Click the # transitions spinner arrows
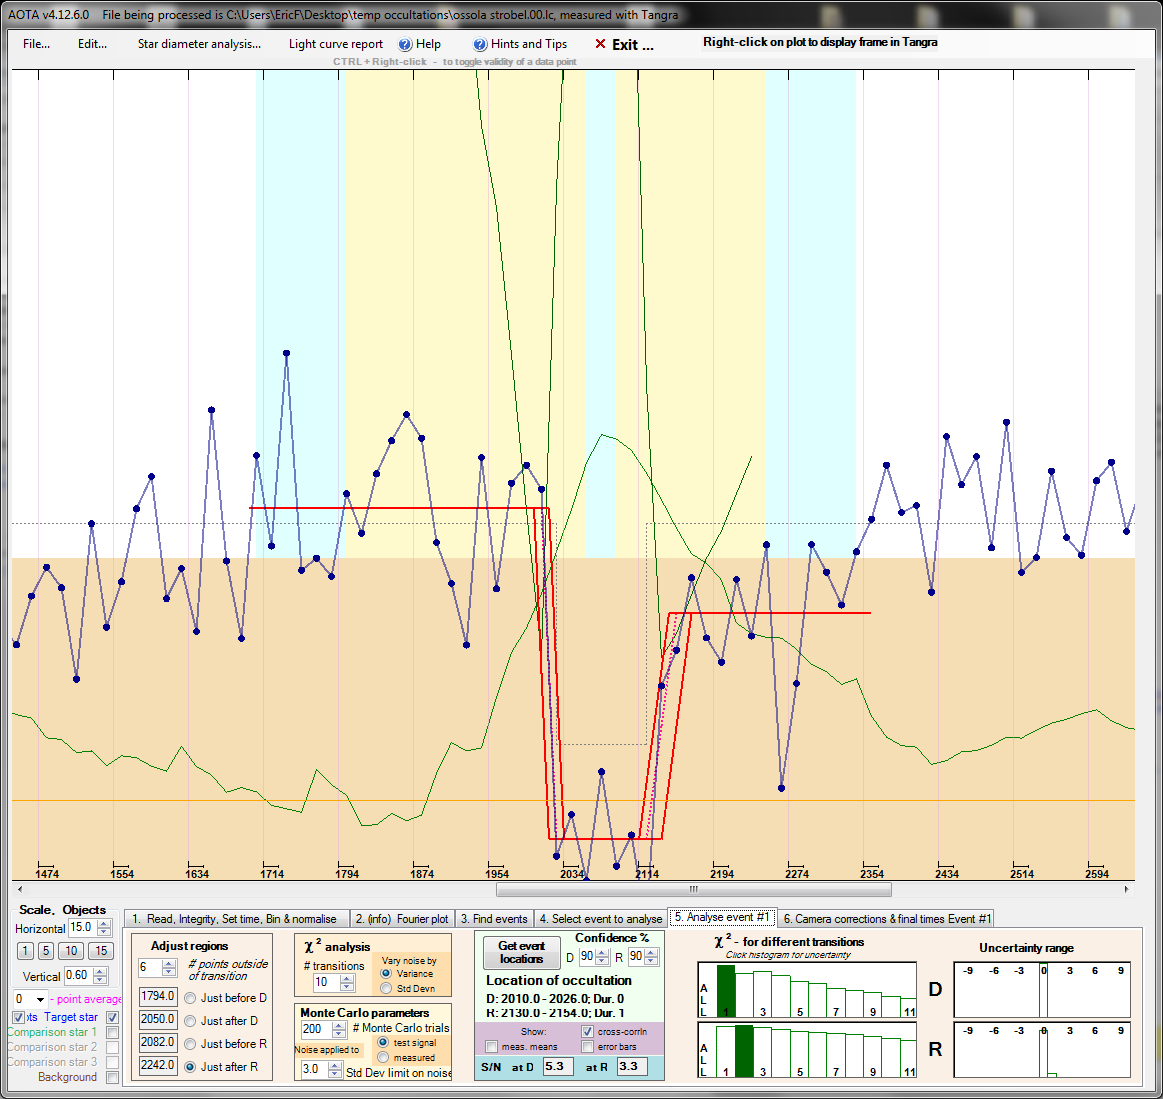Viewport: 1163px width, 1099px height. coord(347,983)
